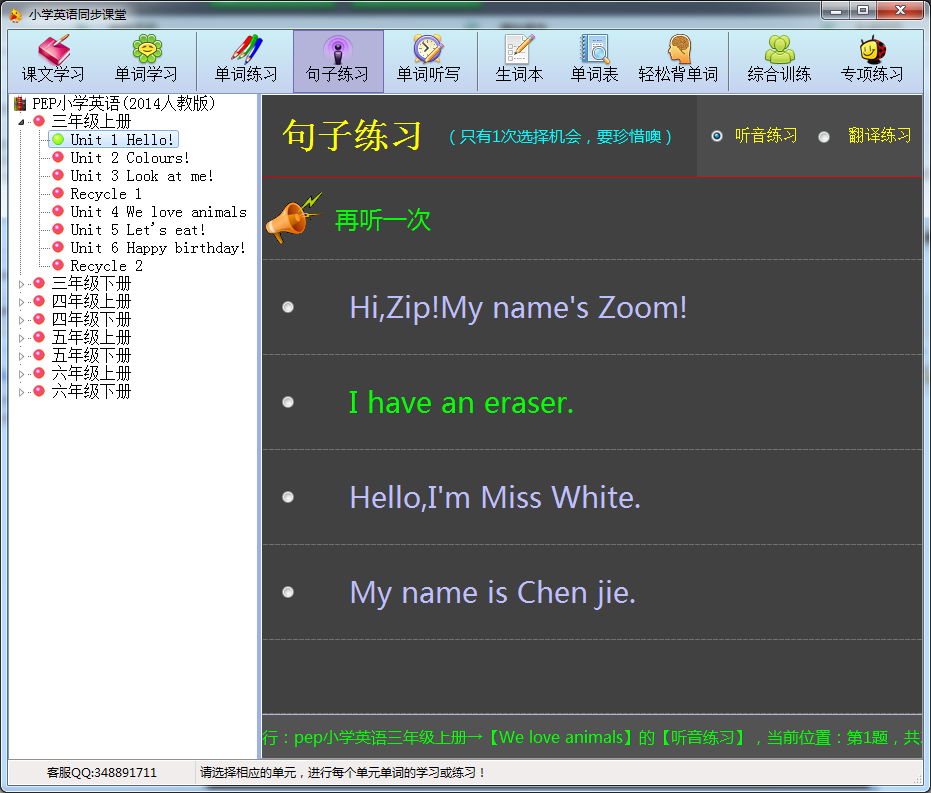The width and height of the screenshot is (931, 793).
Task: Select the 听音练习 listening practice radio button
Action: [717, 136]
